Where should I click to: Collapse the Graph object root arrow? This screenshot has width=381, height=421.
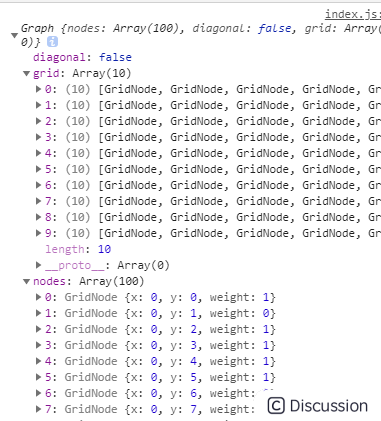14,35
